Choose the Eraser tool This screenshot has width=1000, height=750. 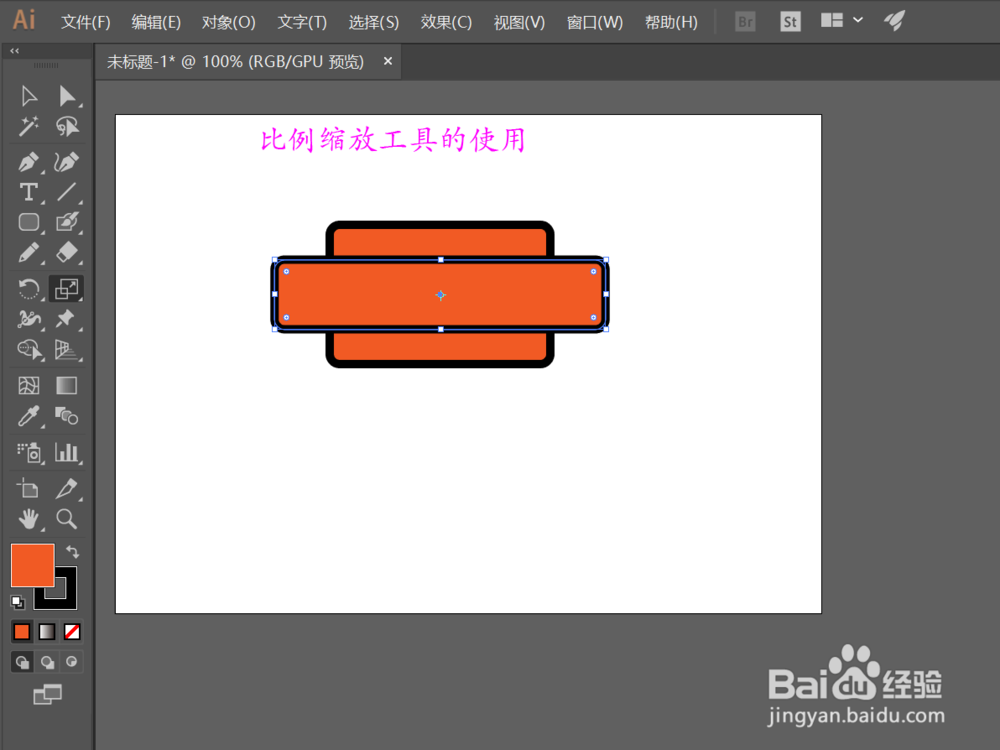click(66, 253)
